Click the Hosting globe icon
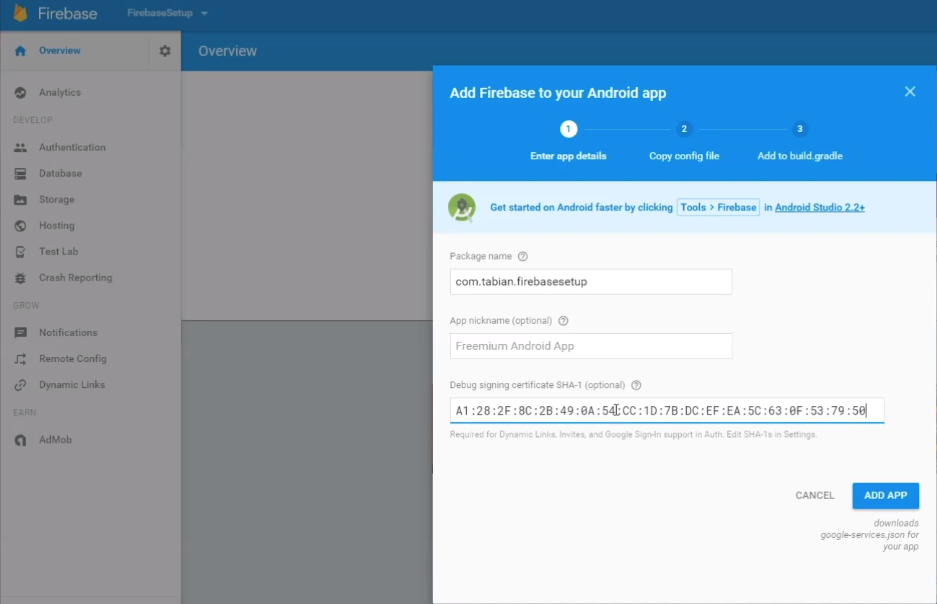Viewport: 937px width, 604px height. (x=20, y=226)
